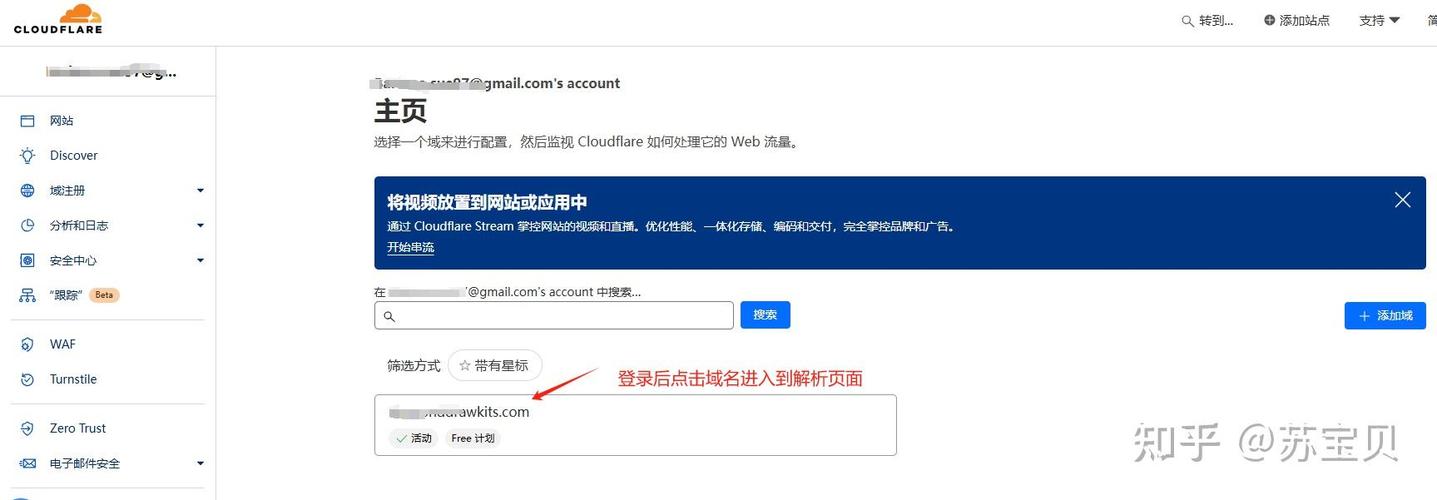Open the 支持 dropdown menu
The height and width of the screenshot is (500, 1437).
pyautogui.click(x=1379, y=20)
